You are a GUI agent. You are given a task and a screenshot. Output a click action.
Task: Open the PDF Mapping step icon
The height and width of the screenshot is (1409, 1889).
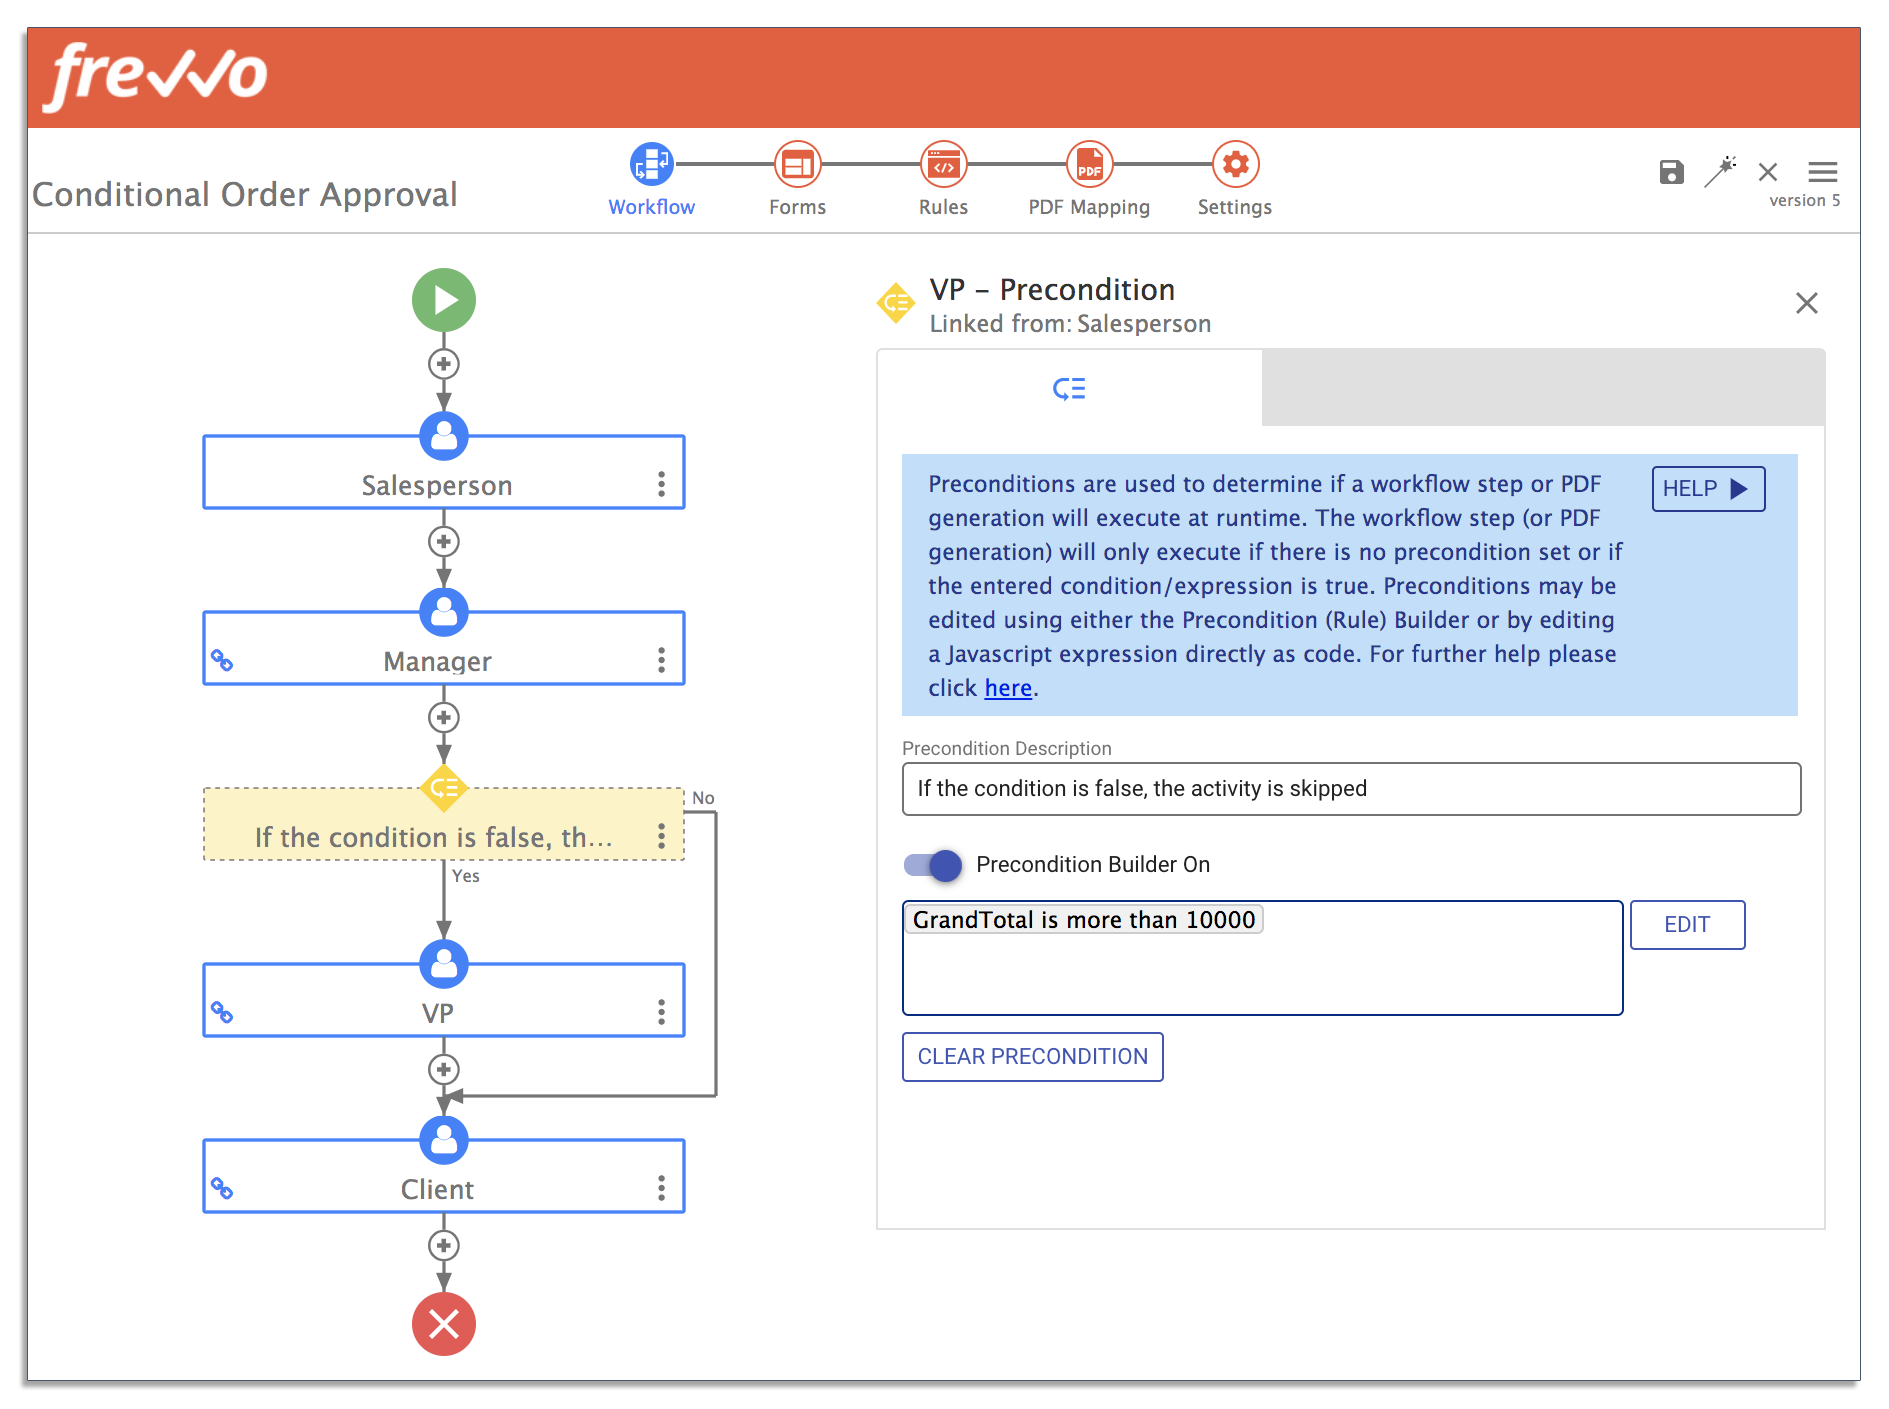[x=1089, y=164]
